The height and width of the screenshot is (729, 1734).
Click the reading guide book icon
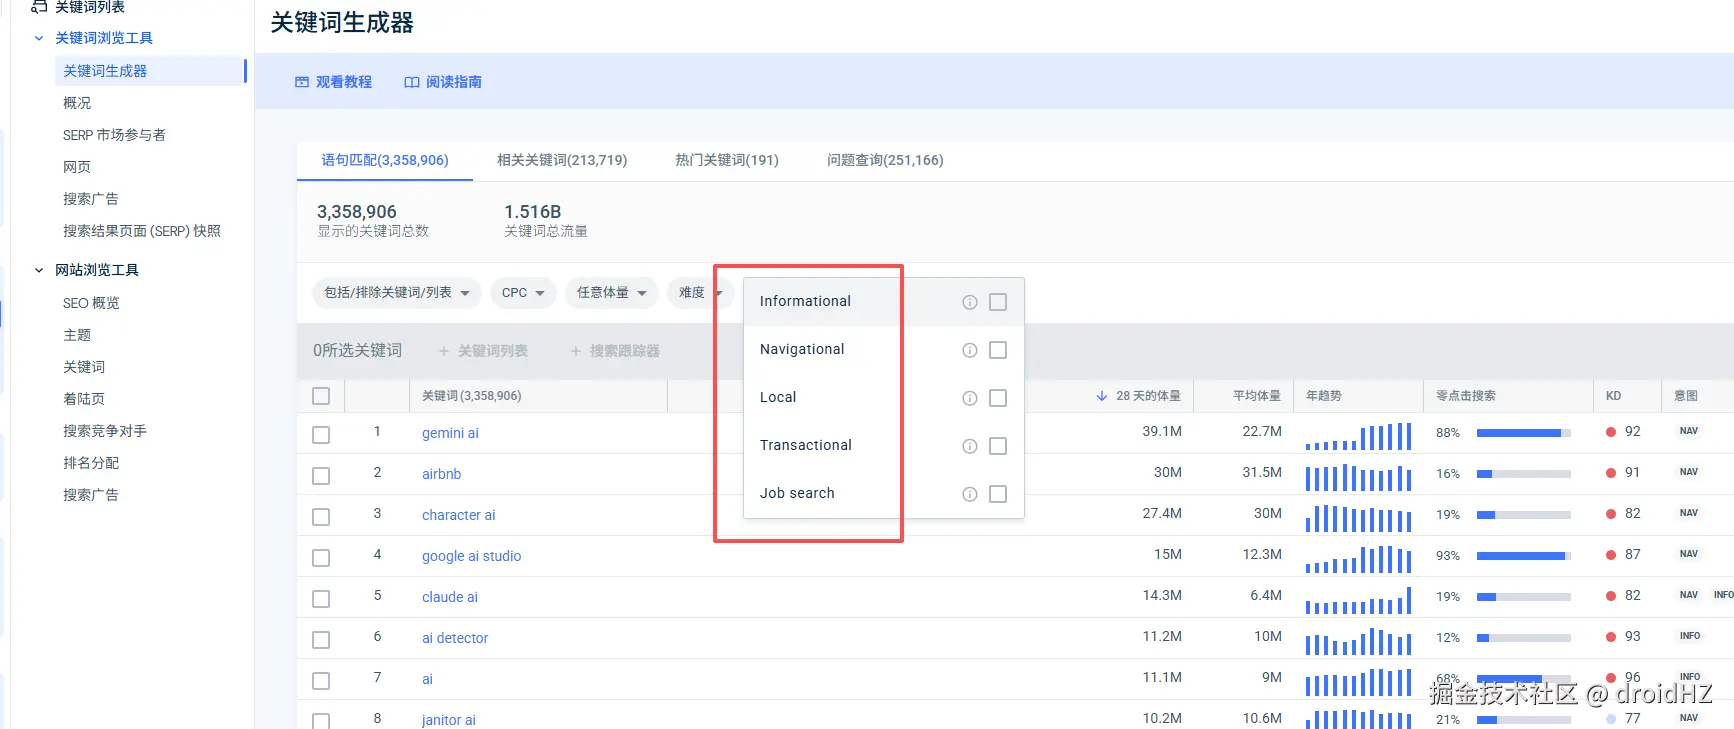pyautogui.click(x=412, y=82)
